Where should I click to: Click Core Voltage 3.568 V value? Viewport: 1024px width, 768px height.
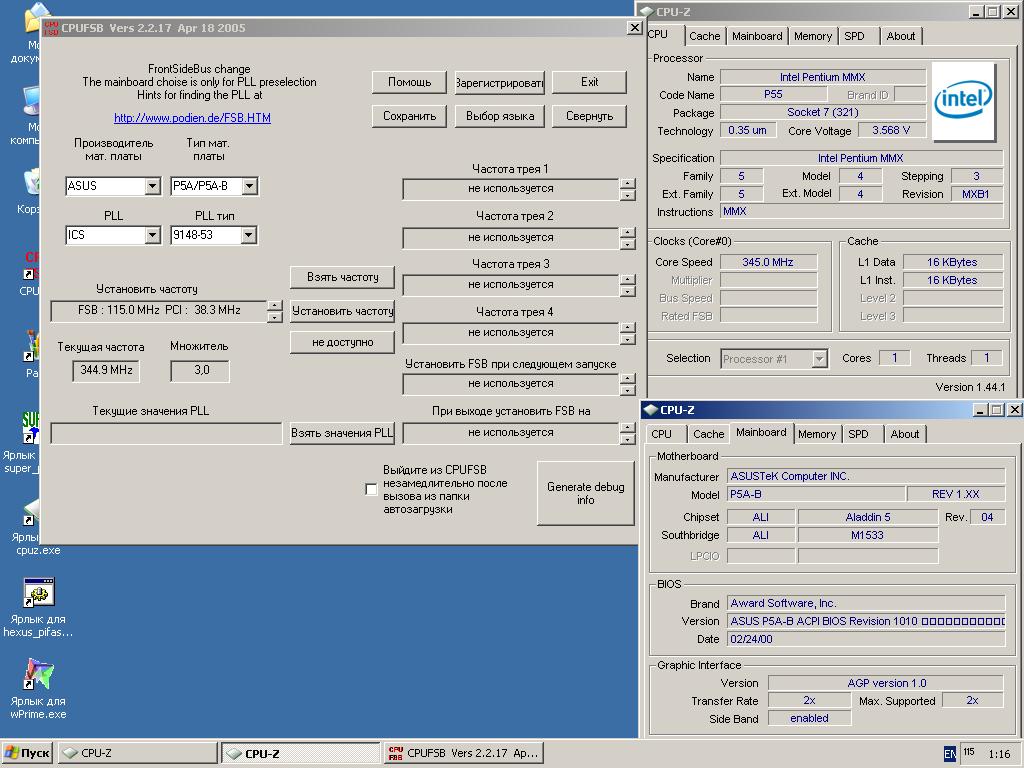tap(891, 130)
